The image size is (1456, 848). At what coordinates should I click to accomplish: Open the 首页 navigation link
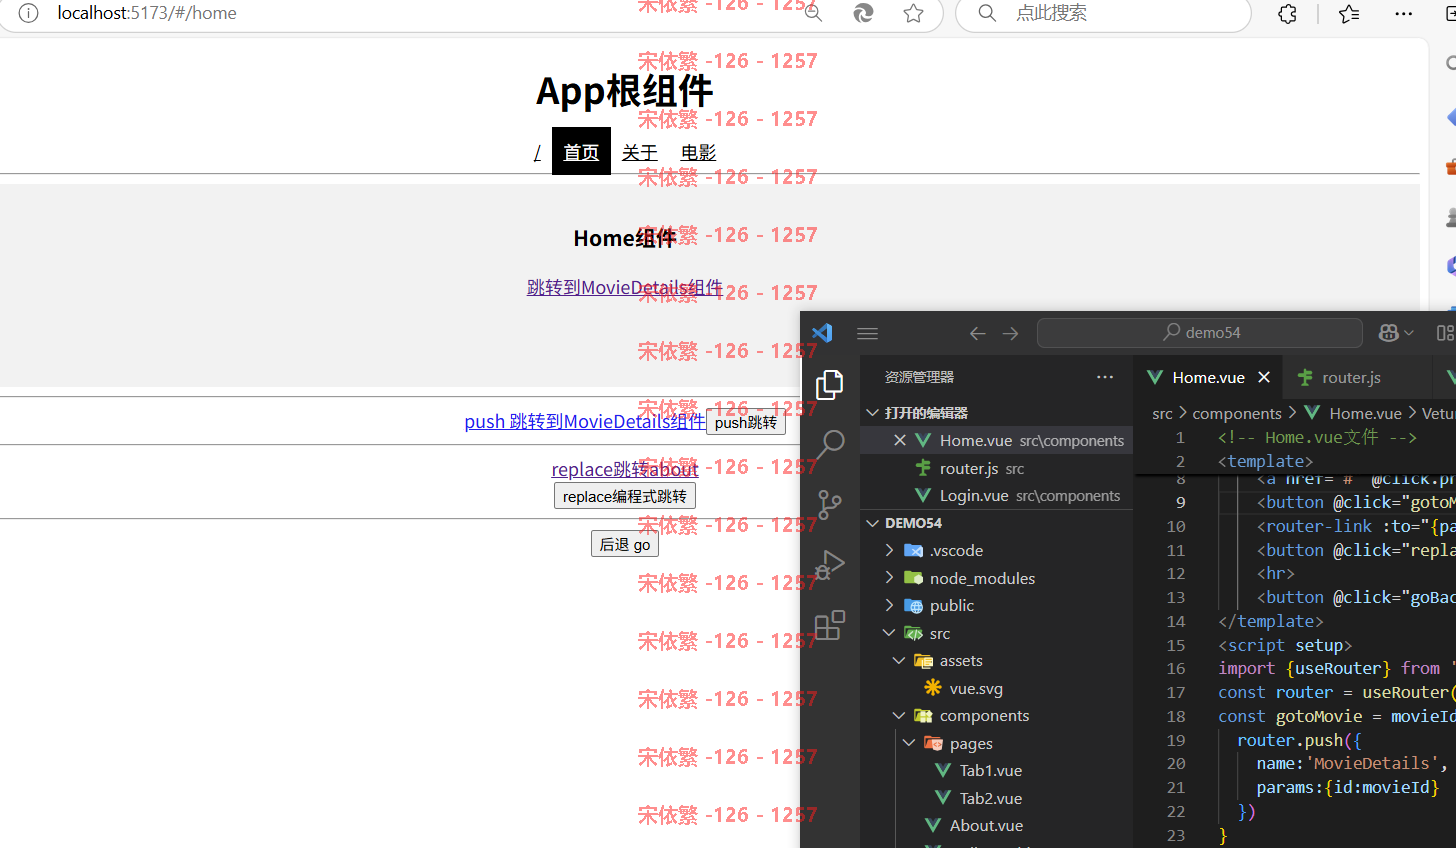click(x=581, y=152)
